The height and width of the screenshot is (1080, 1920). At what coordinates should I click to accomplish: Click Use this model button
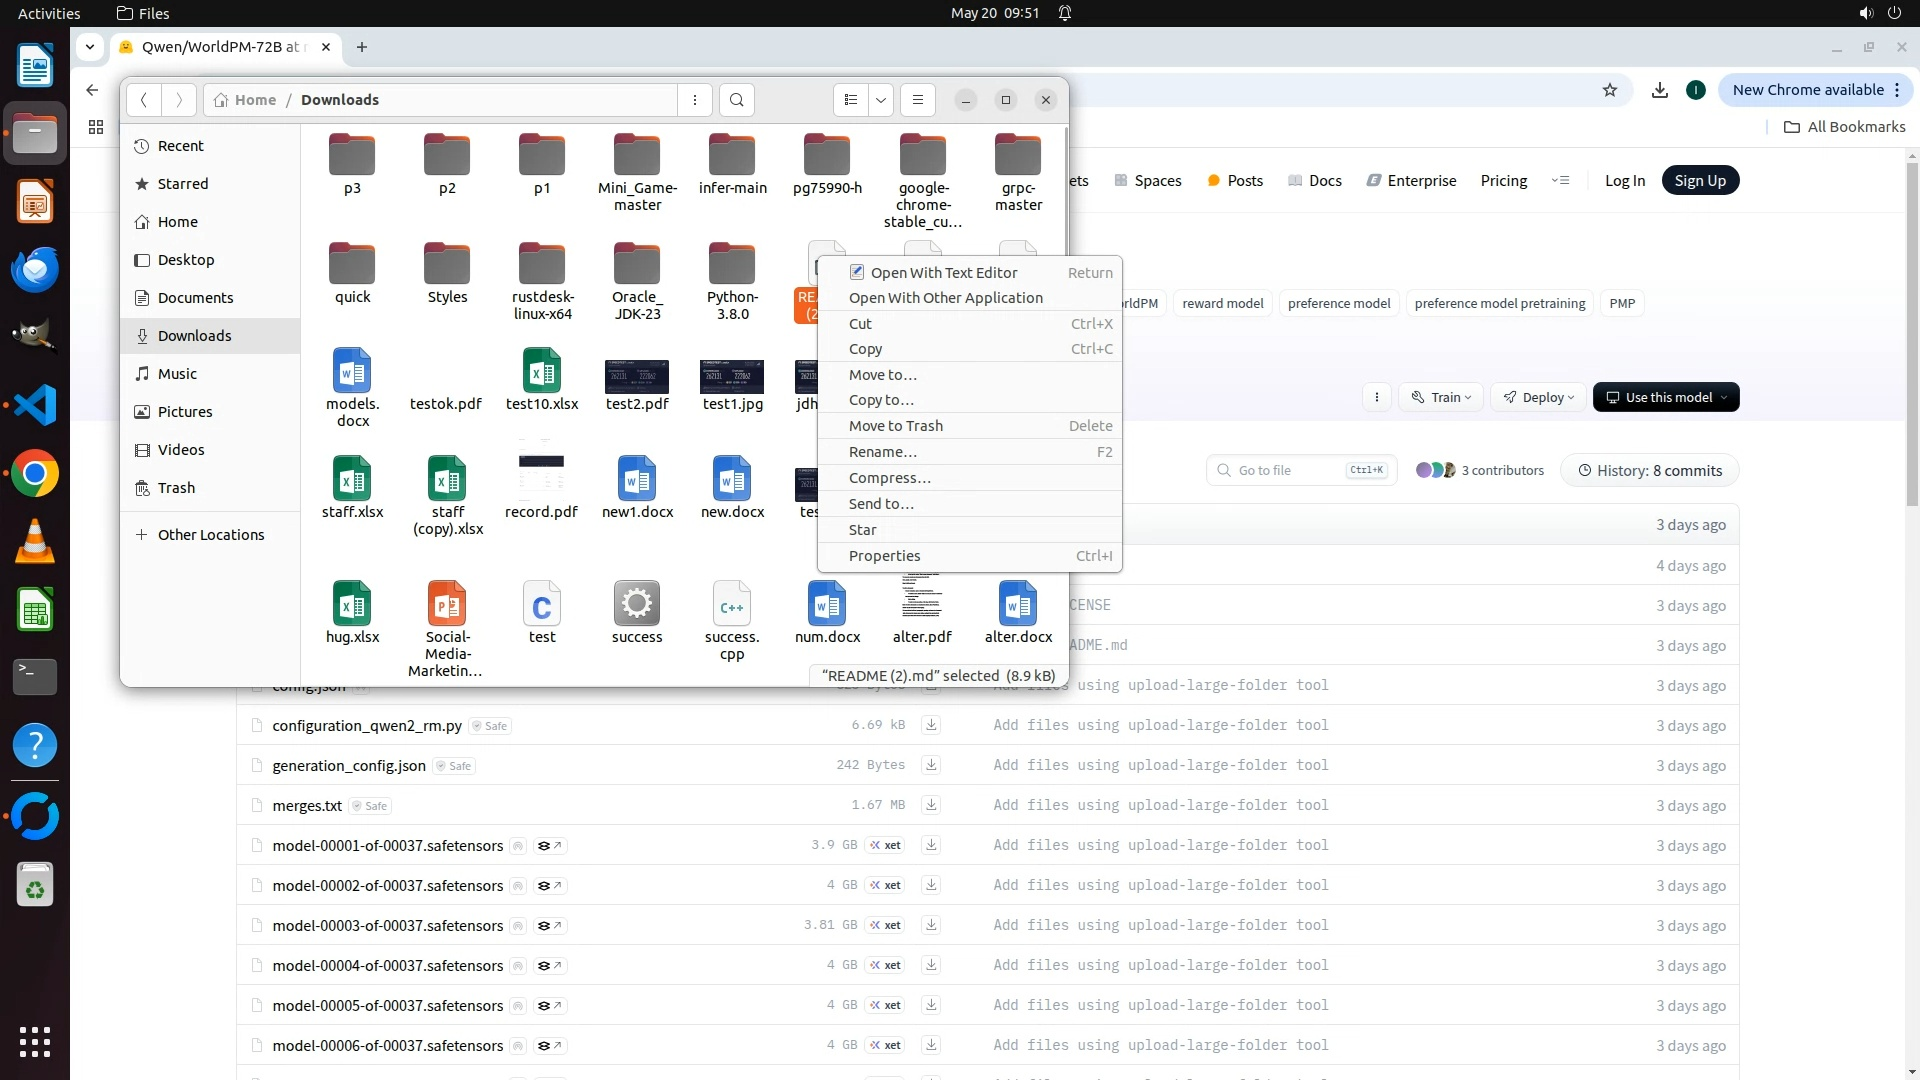tap(1666, 397)
